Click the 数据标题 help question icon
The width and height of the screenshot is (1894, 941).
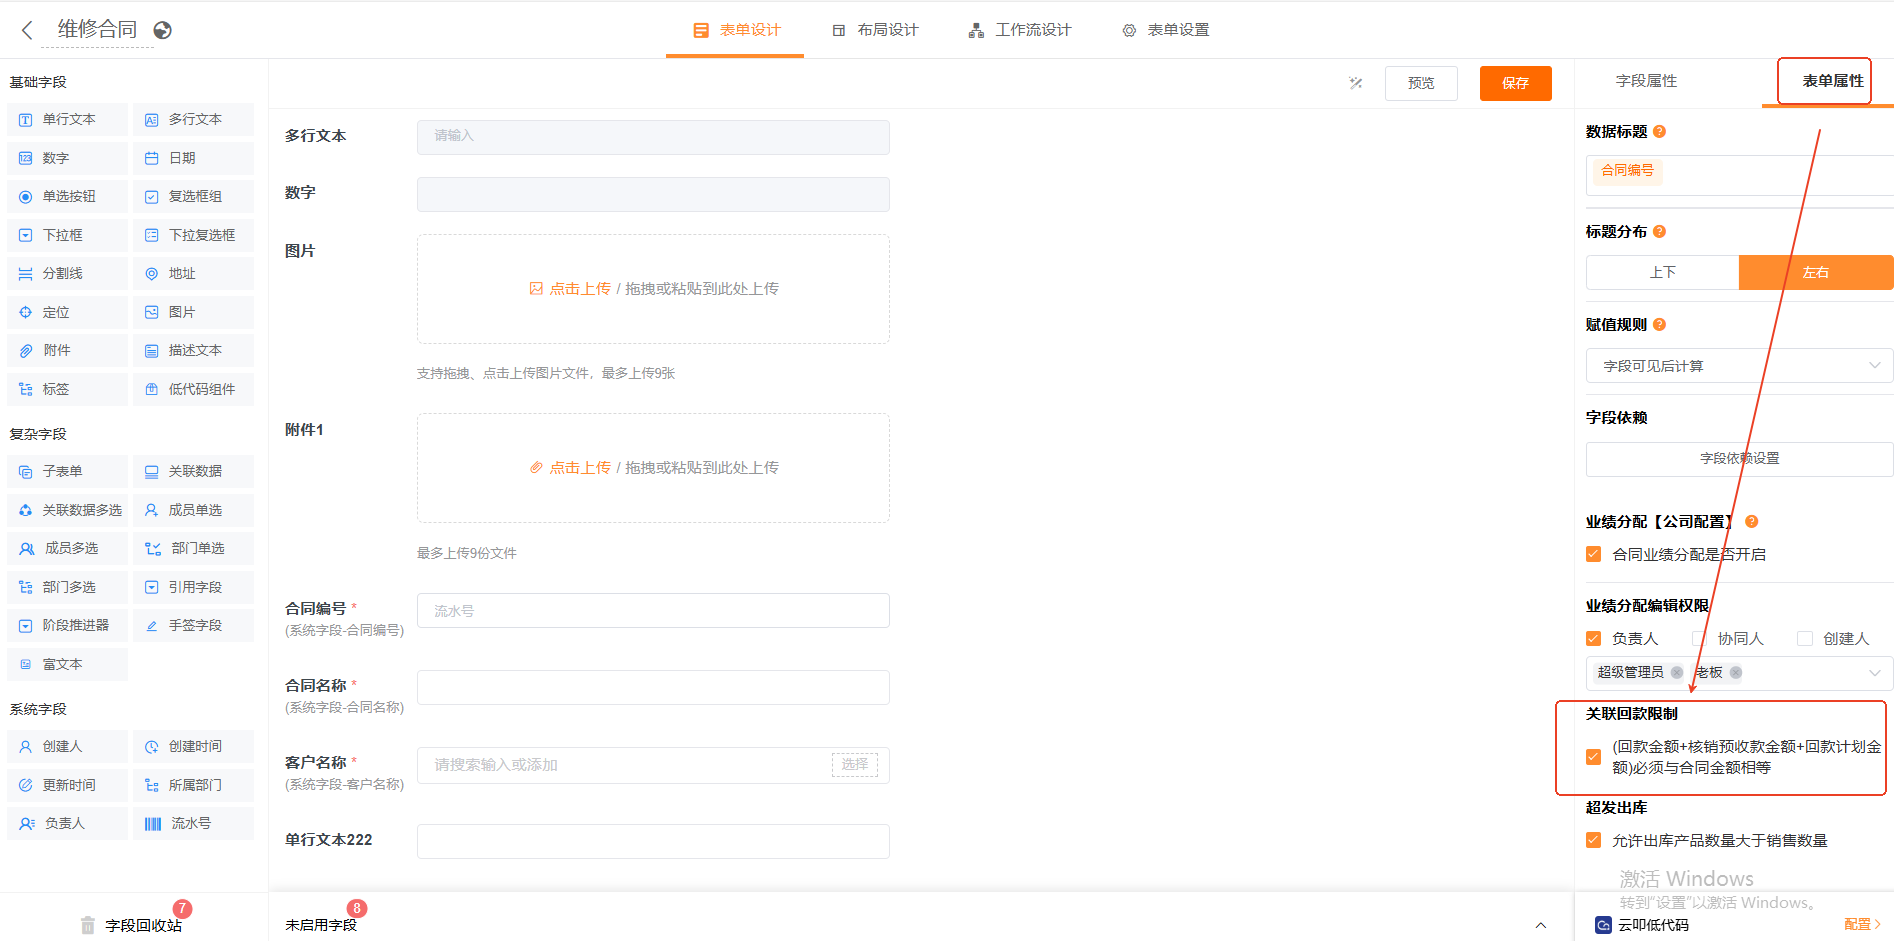click(x=1659, y=132)
